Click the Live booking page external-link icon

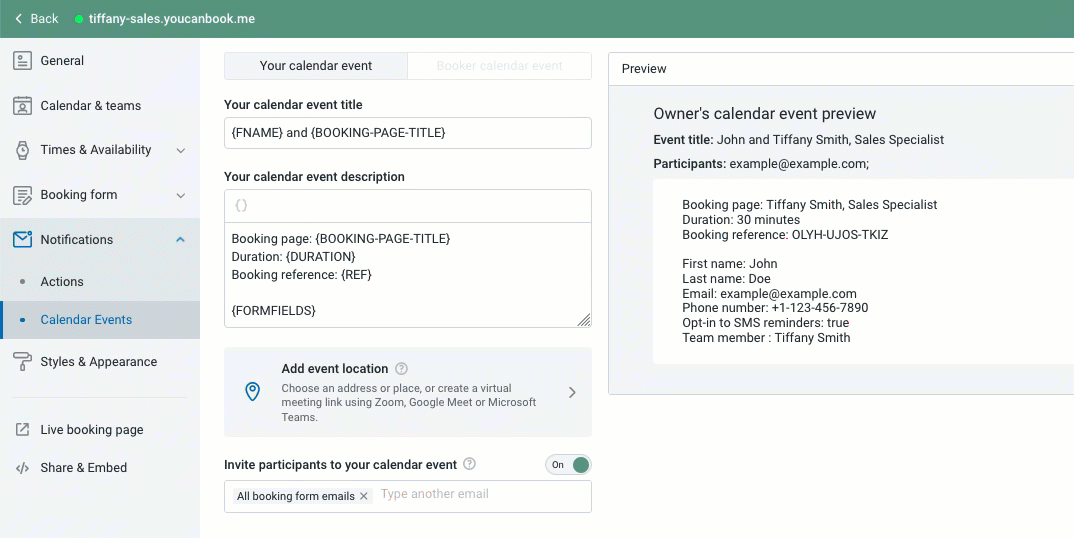(x=22, y=430)
